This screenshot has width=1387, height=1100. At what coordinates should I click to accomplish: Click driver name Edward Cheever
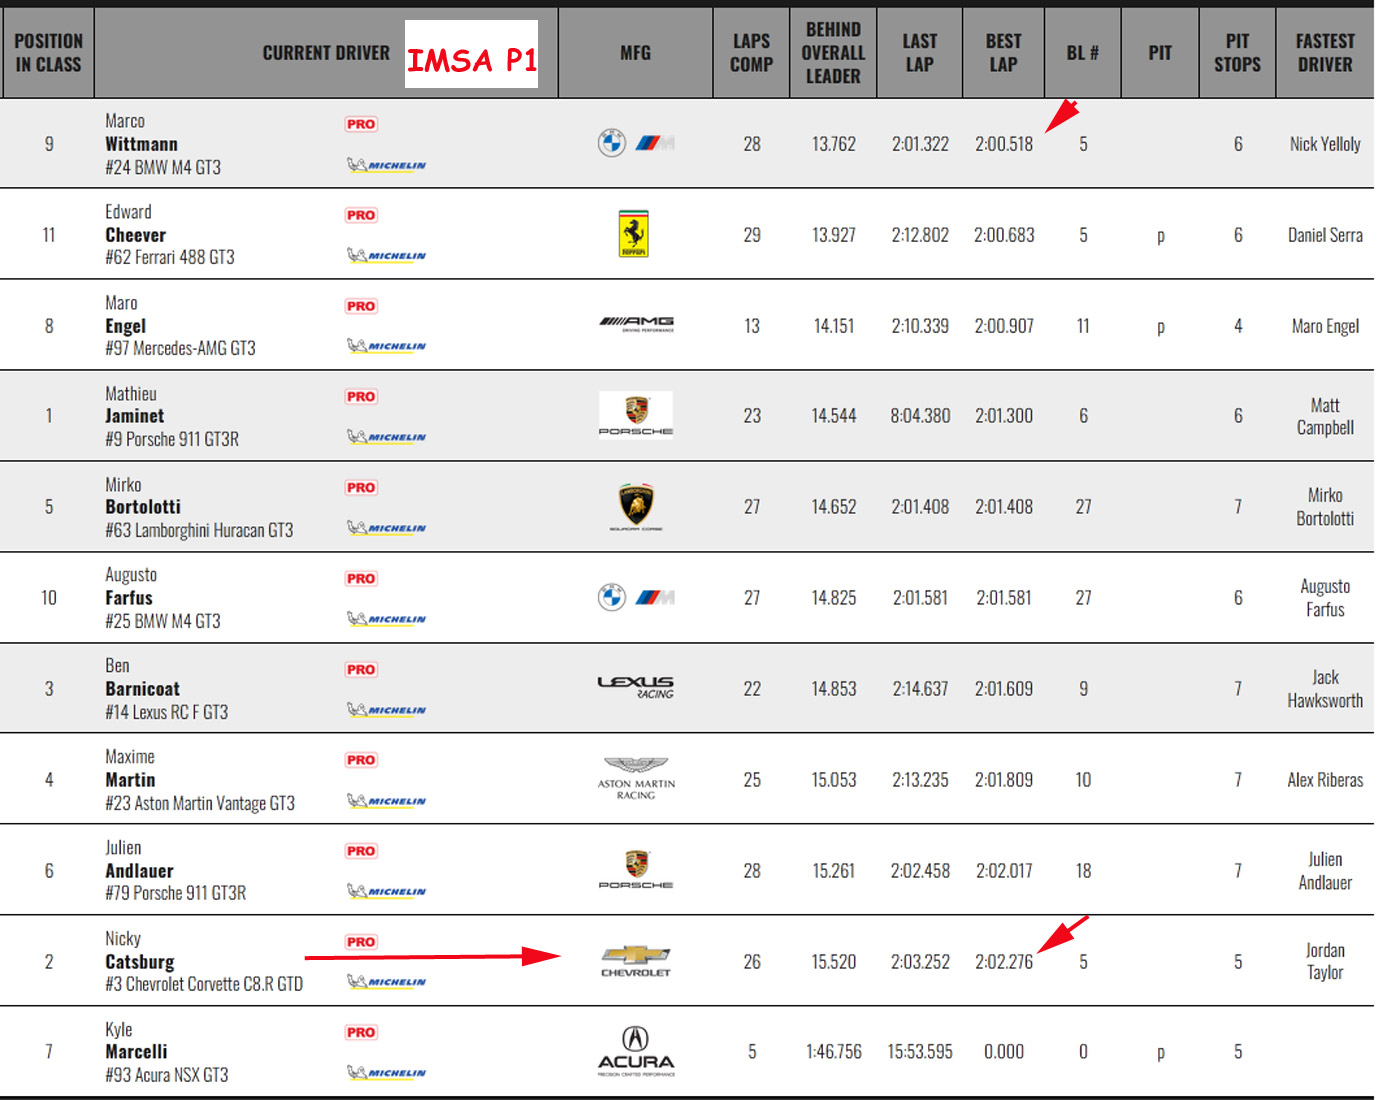point(135,235)
